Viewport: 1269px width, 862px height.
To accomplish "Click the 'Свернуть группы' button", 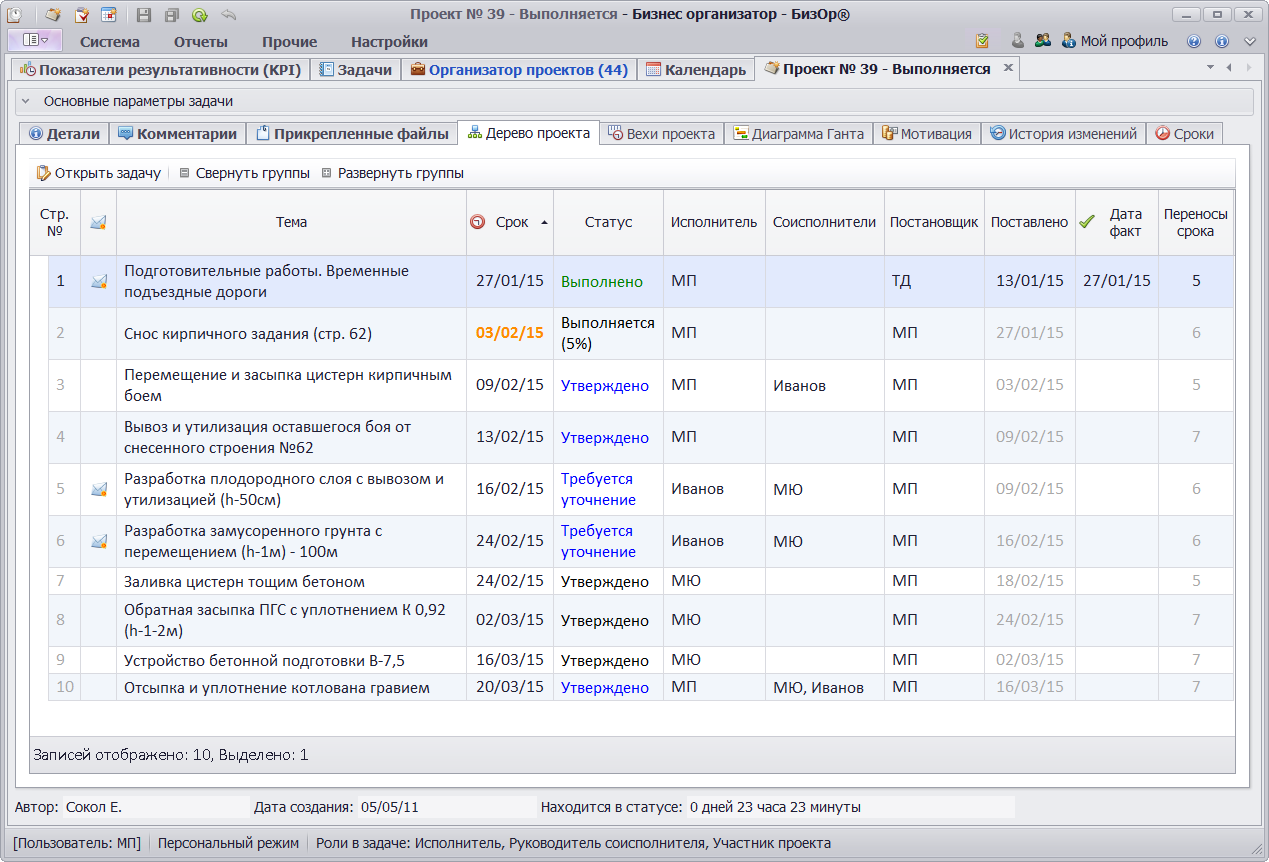I will click(244, 173).
